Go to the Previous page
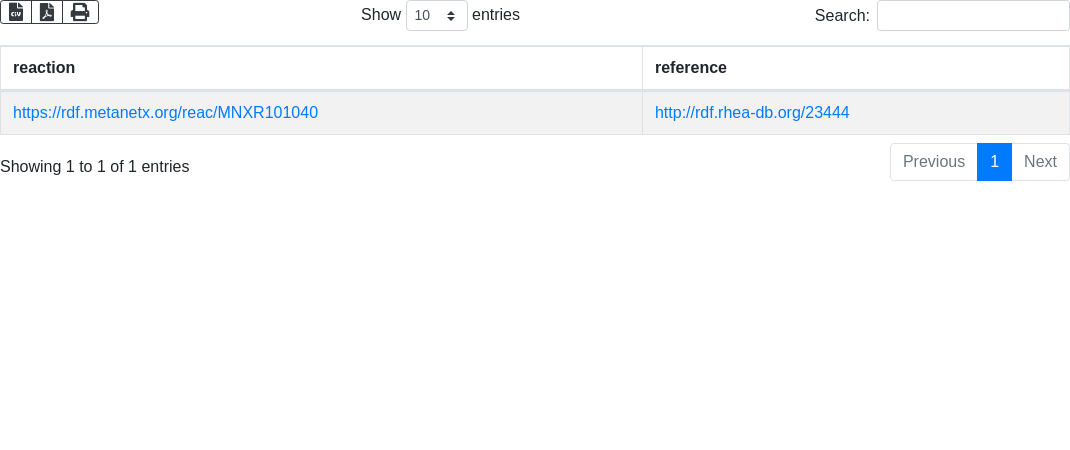Screen dimensions: 1070x450 [933, 162]
